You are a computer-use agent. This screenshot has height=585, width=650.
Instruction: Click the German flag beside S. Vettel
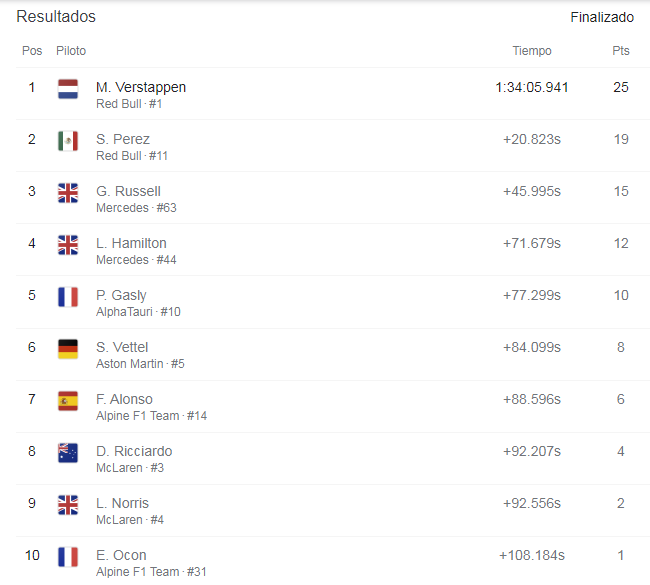[x=68, y=349]
